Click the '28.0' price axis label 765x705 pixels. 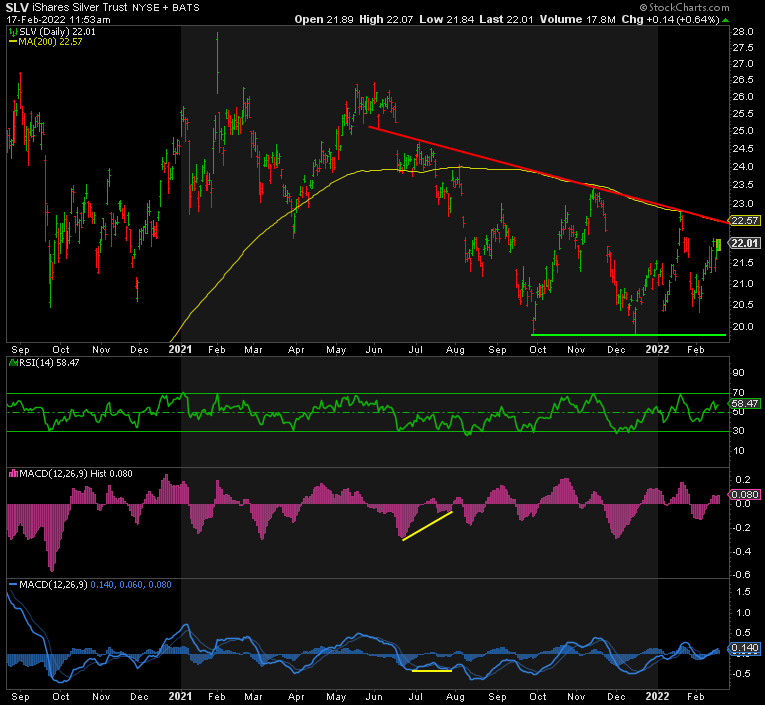click(x=743, y=32)
